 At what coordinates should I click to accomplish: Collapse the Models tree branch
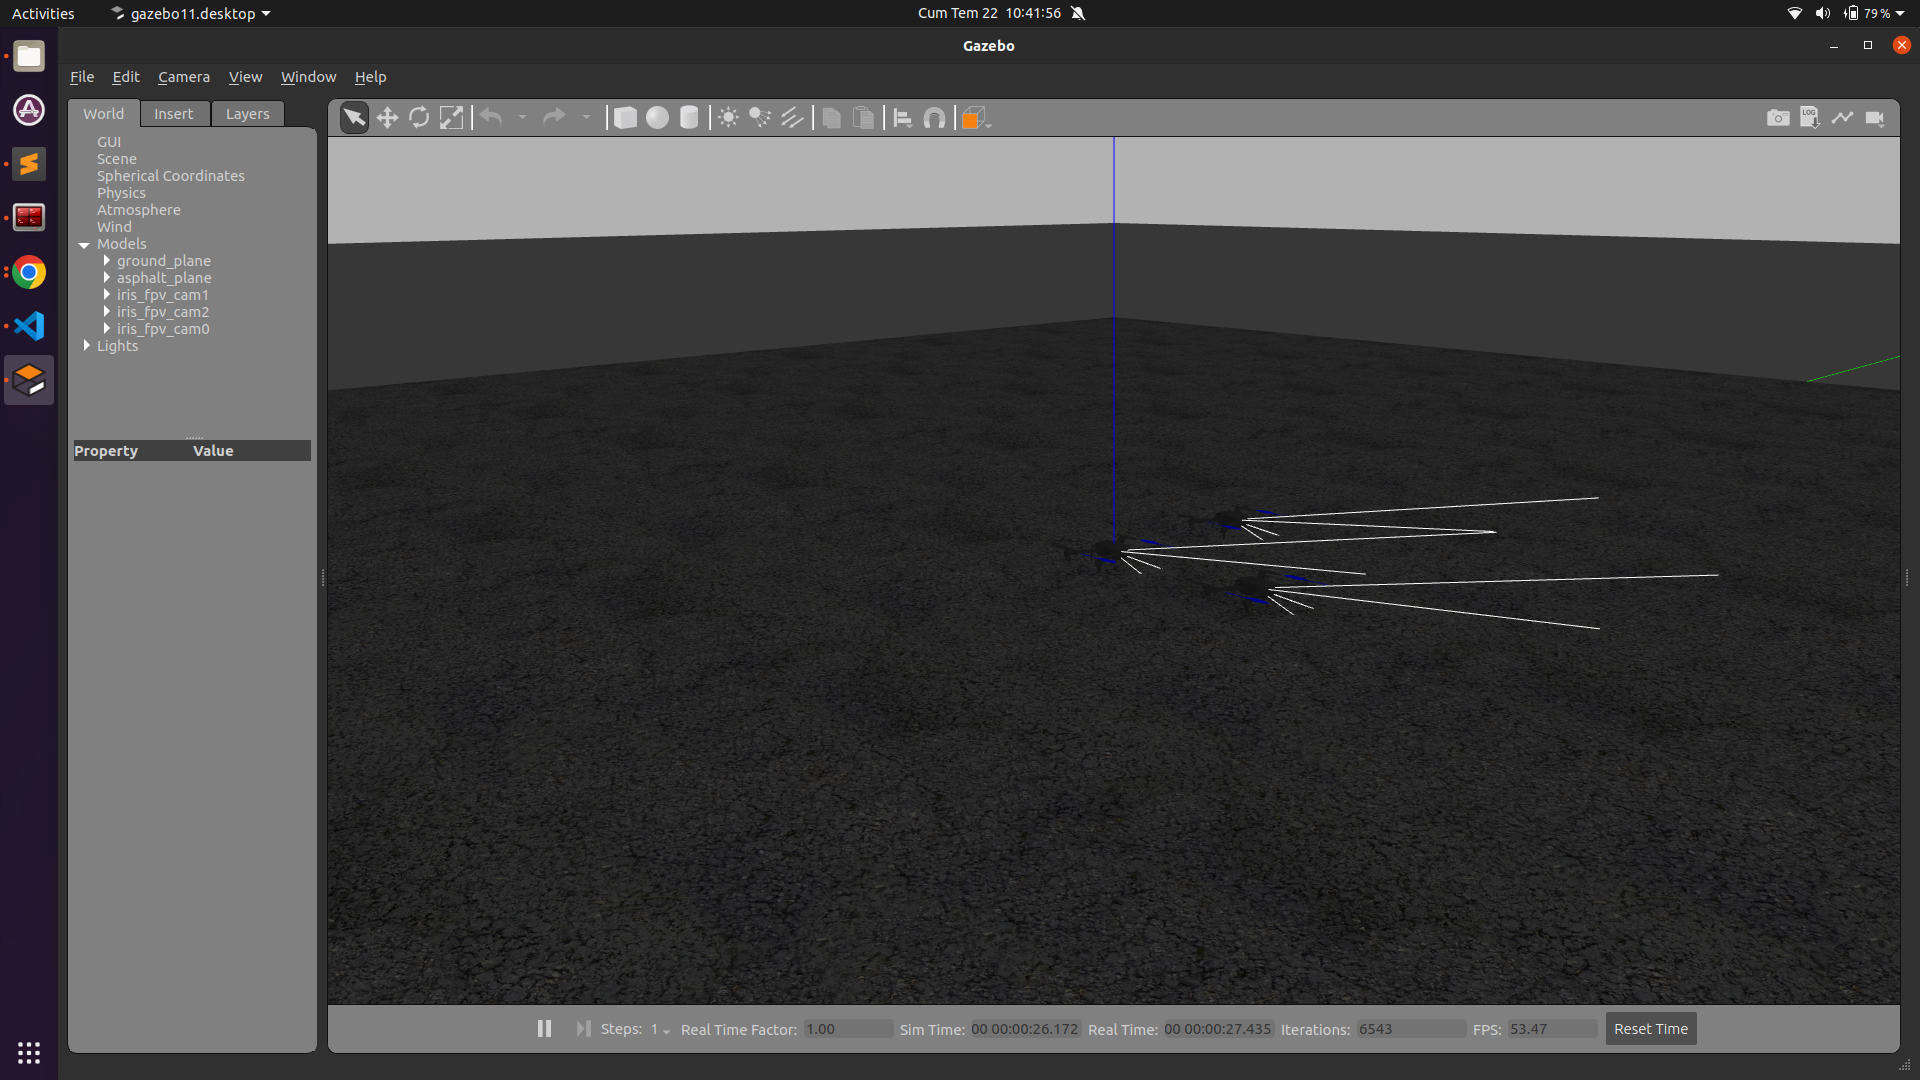click(84, 244)
